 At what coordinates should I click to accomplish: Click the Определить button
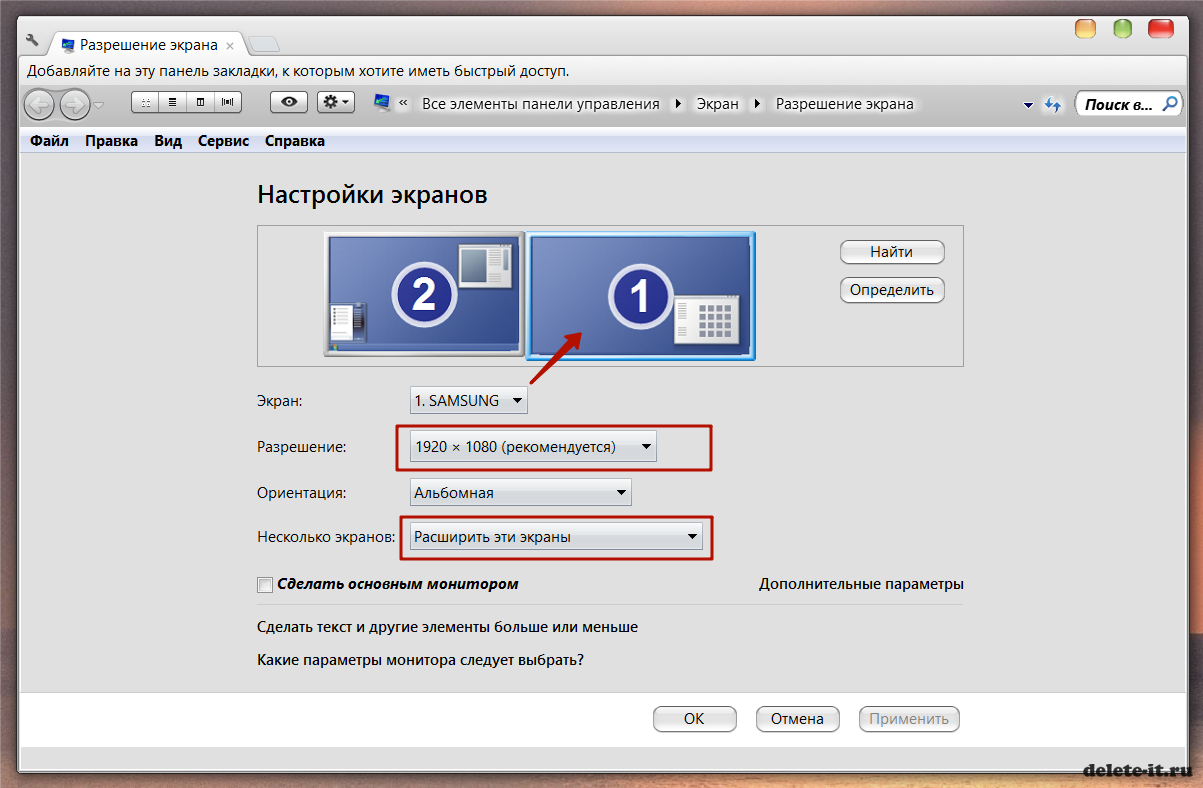pos(891,290)
